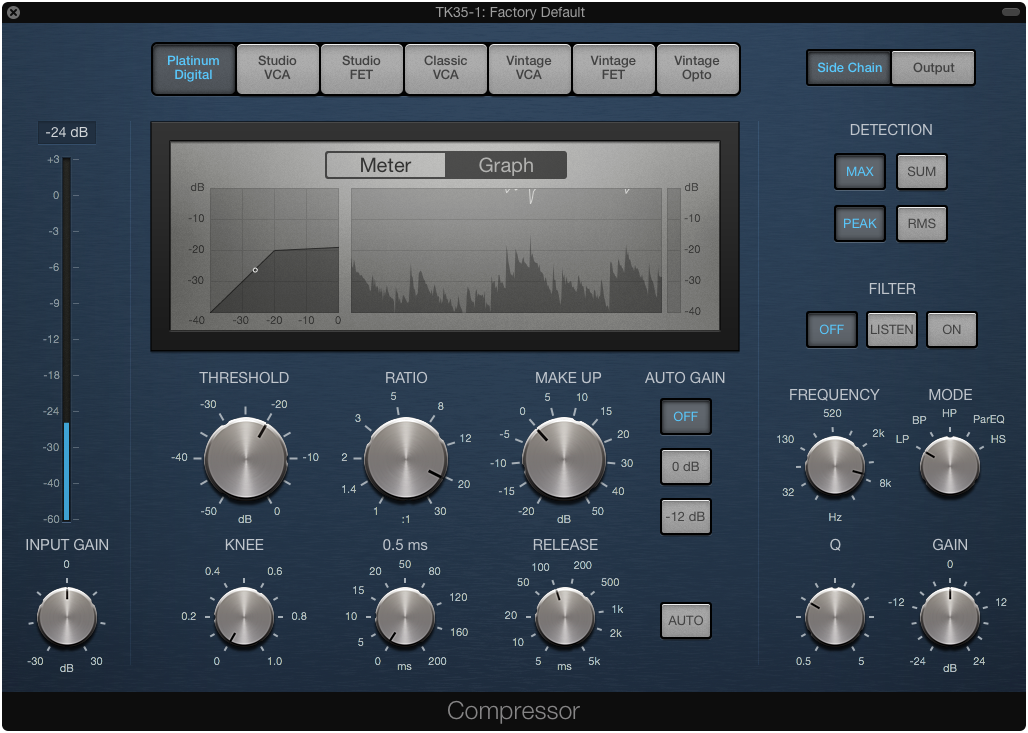Enable PEAK detection mode
The width and height of the screenshot is (1028, 733).
(860, 224)
